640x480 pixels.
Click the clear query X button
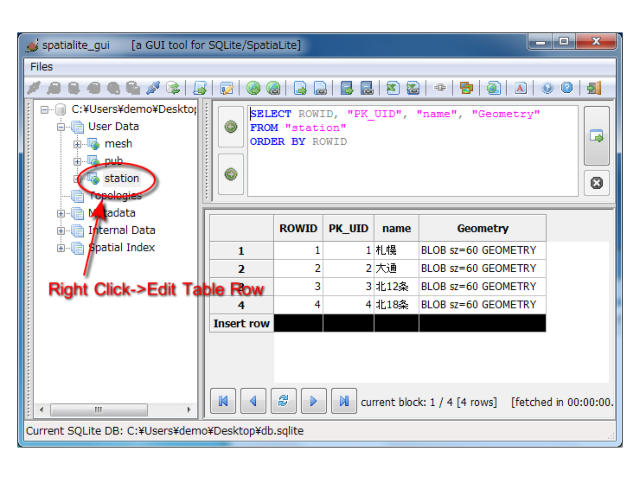597,183
